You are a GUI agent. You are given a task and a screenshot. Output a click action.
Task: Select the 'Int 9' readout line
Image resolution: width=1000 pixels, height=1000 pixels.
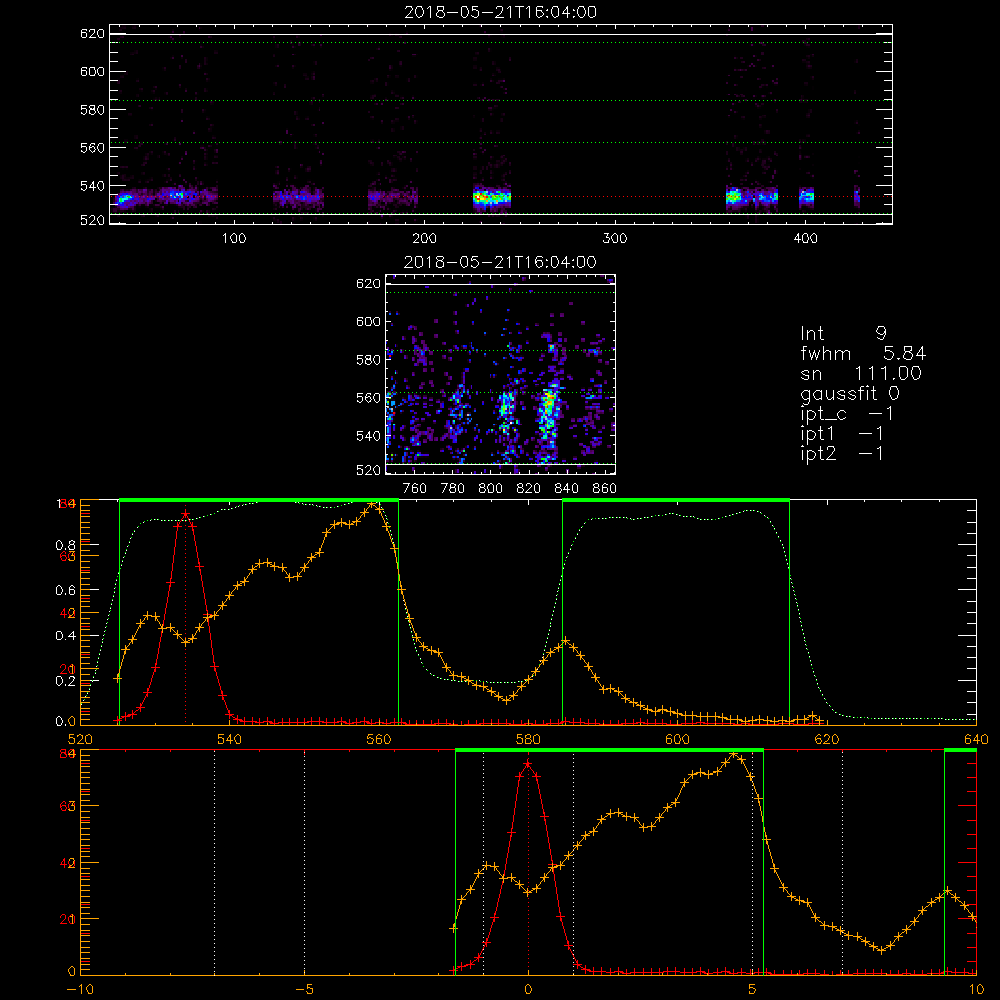844,333
